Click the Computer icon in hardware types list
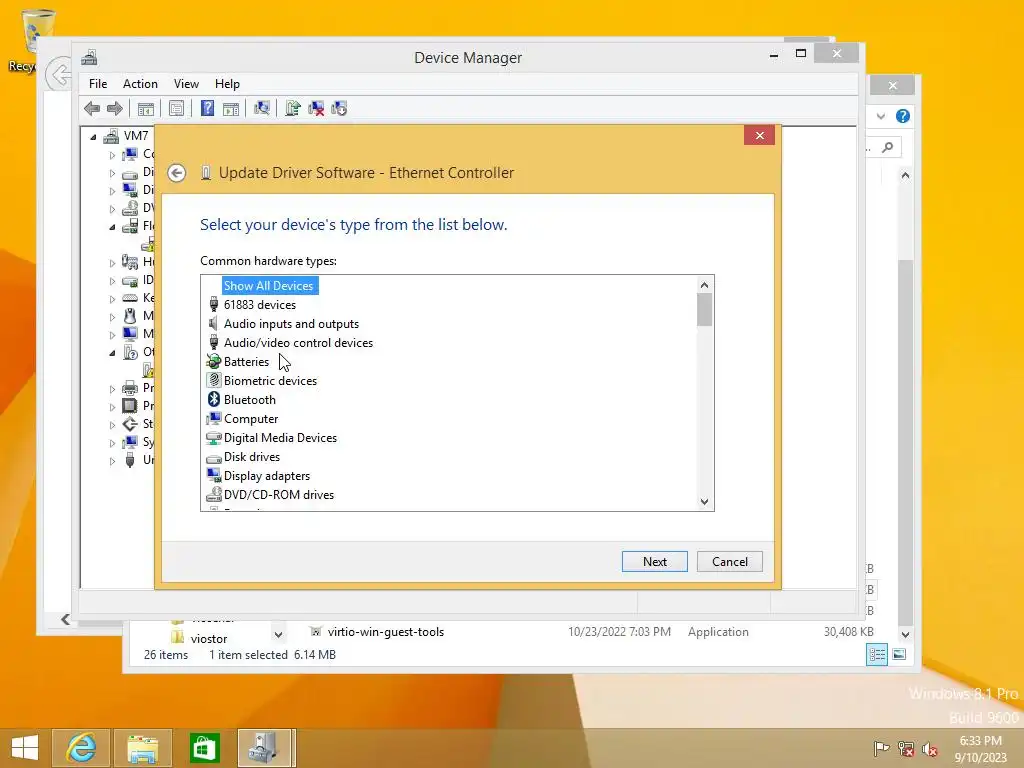This screenshot has width=1024, height=768. (x=214, y=418)
